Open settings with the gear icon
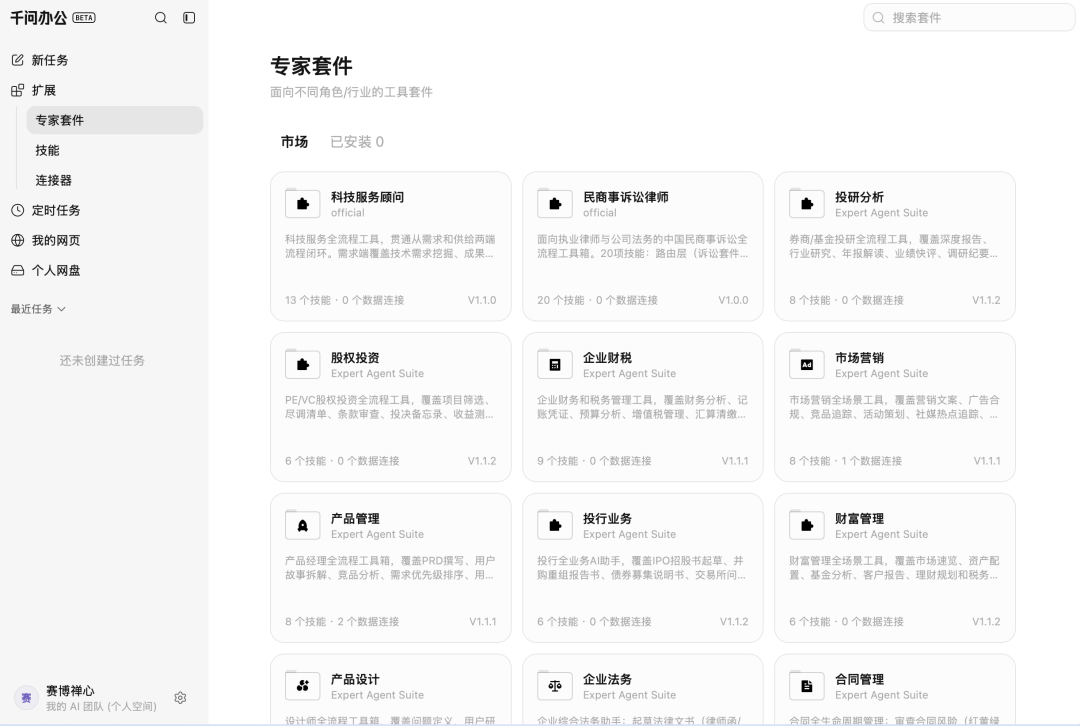This screenshot has height=726, width=1080. pyautogui.click(x=180, y=698)
